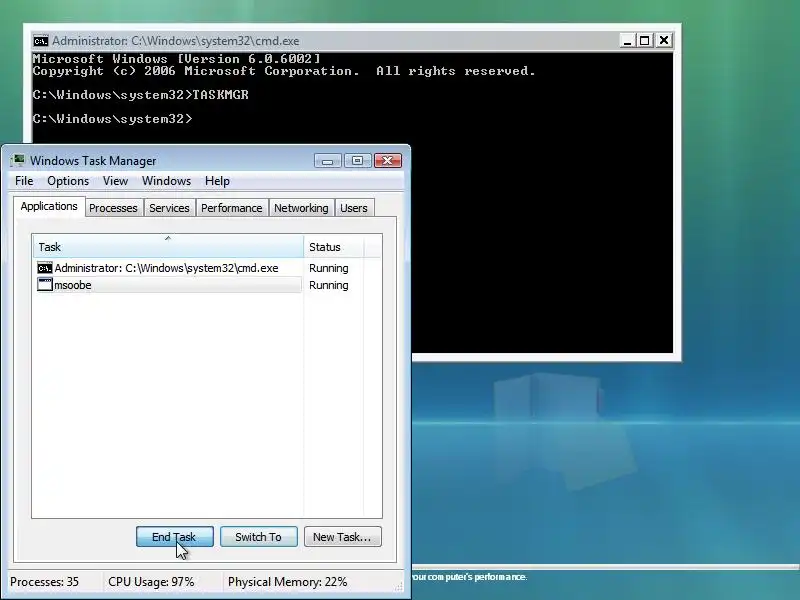
Task: Click the TASKMGR command line in cmd
Action: click(x=140, y=95)
